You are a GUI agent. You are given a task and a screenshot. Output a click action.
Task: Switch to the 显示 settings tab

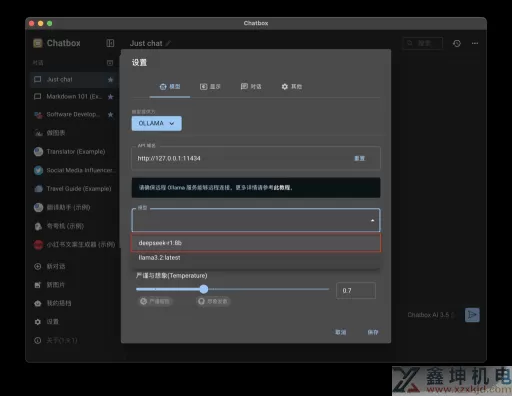tap(210, 87)
